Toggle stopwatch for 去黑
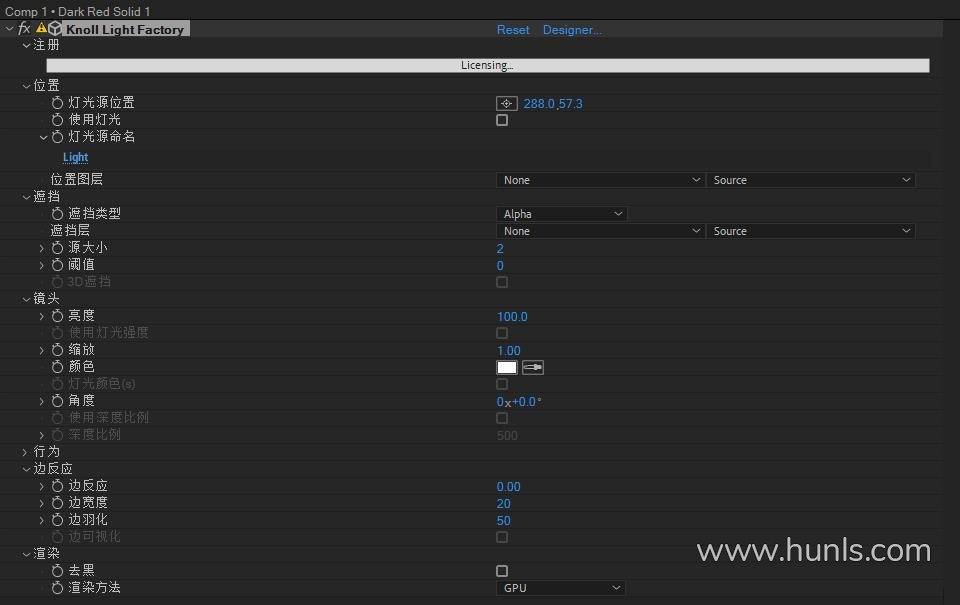 click(x=58, y=571)
